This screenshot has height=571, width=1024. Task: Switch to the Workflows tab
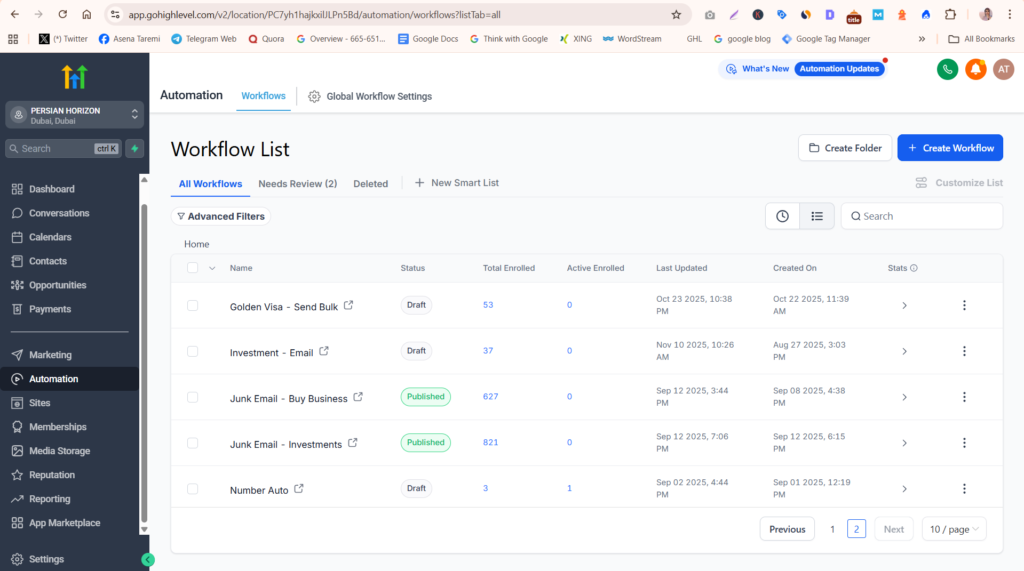pyautogui.click(x=263, y=96)
